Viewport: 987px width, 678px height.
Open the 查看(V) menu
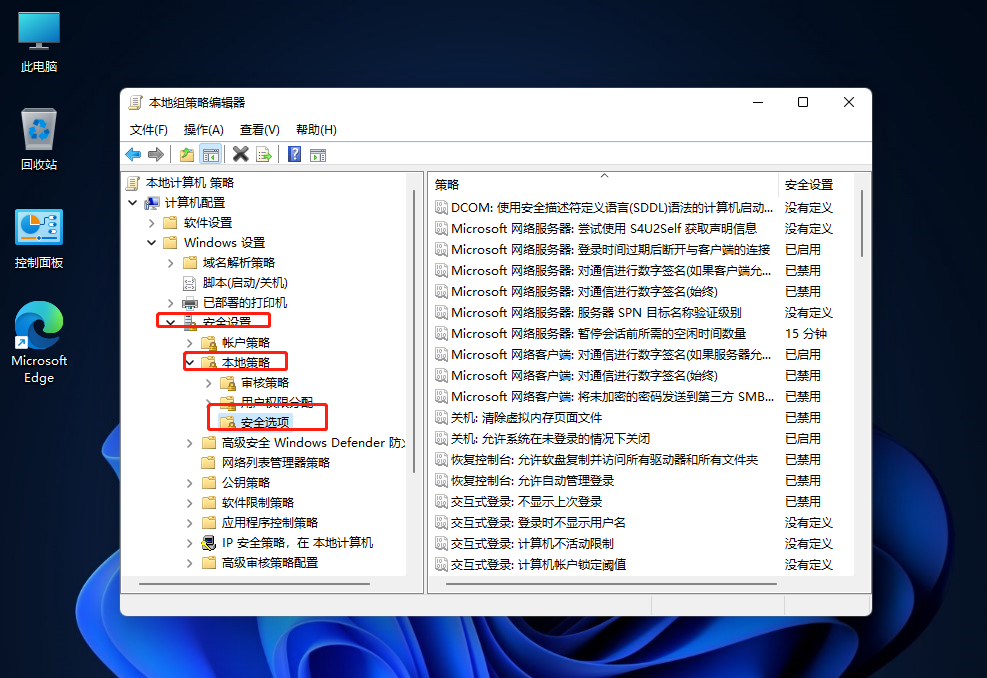click(x=259, y=130)
